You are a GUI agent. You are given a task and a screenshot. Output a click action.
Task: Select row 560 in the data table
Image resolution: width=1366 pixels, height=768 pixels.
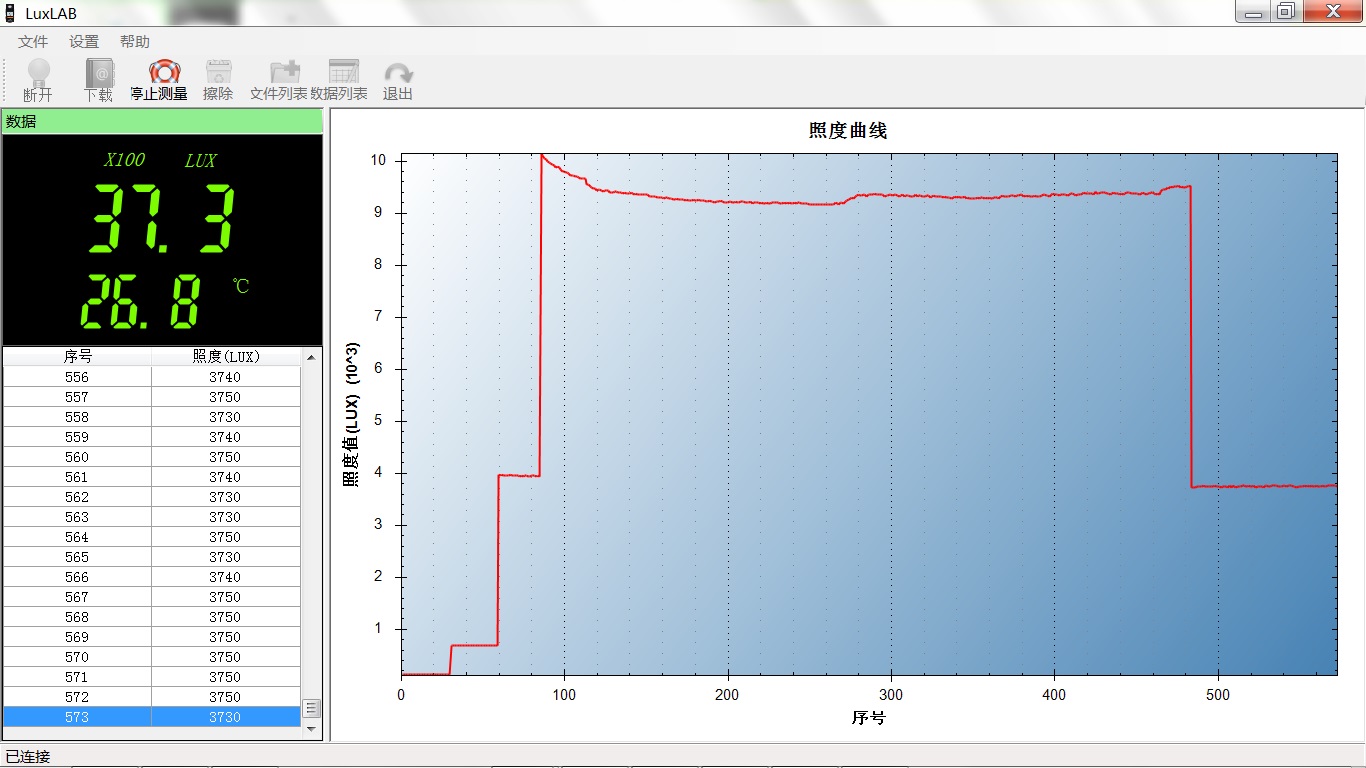(x=152, y=457)
